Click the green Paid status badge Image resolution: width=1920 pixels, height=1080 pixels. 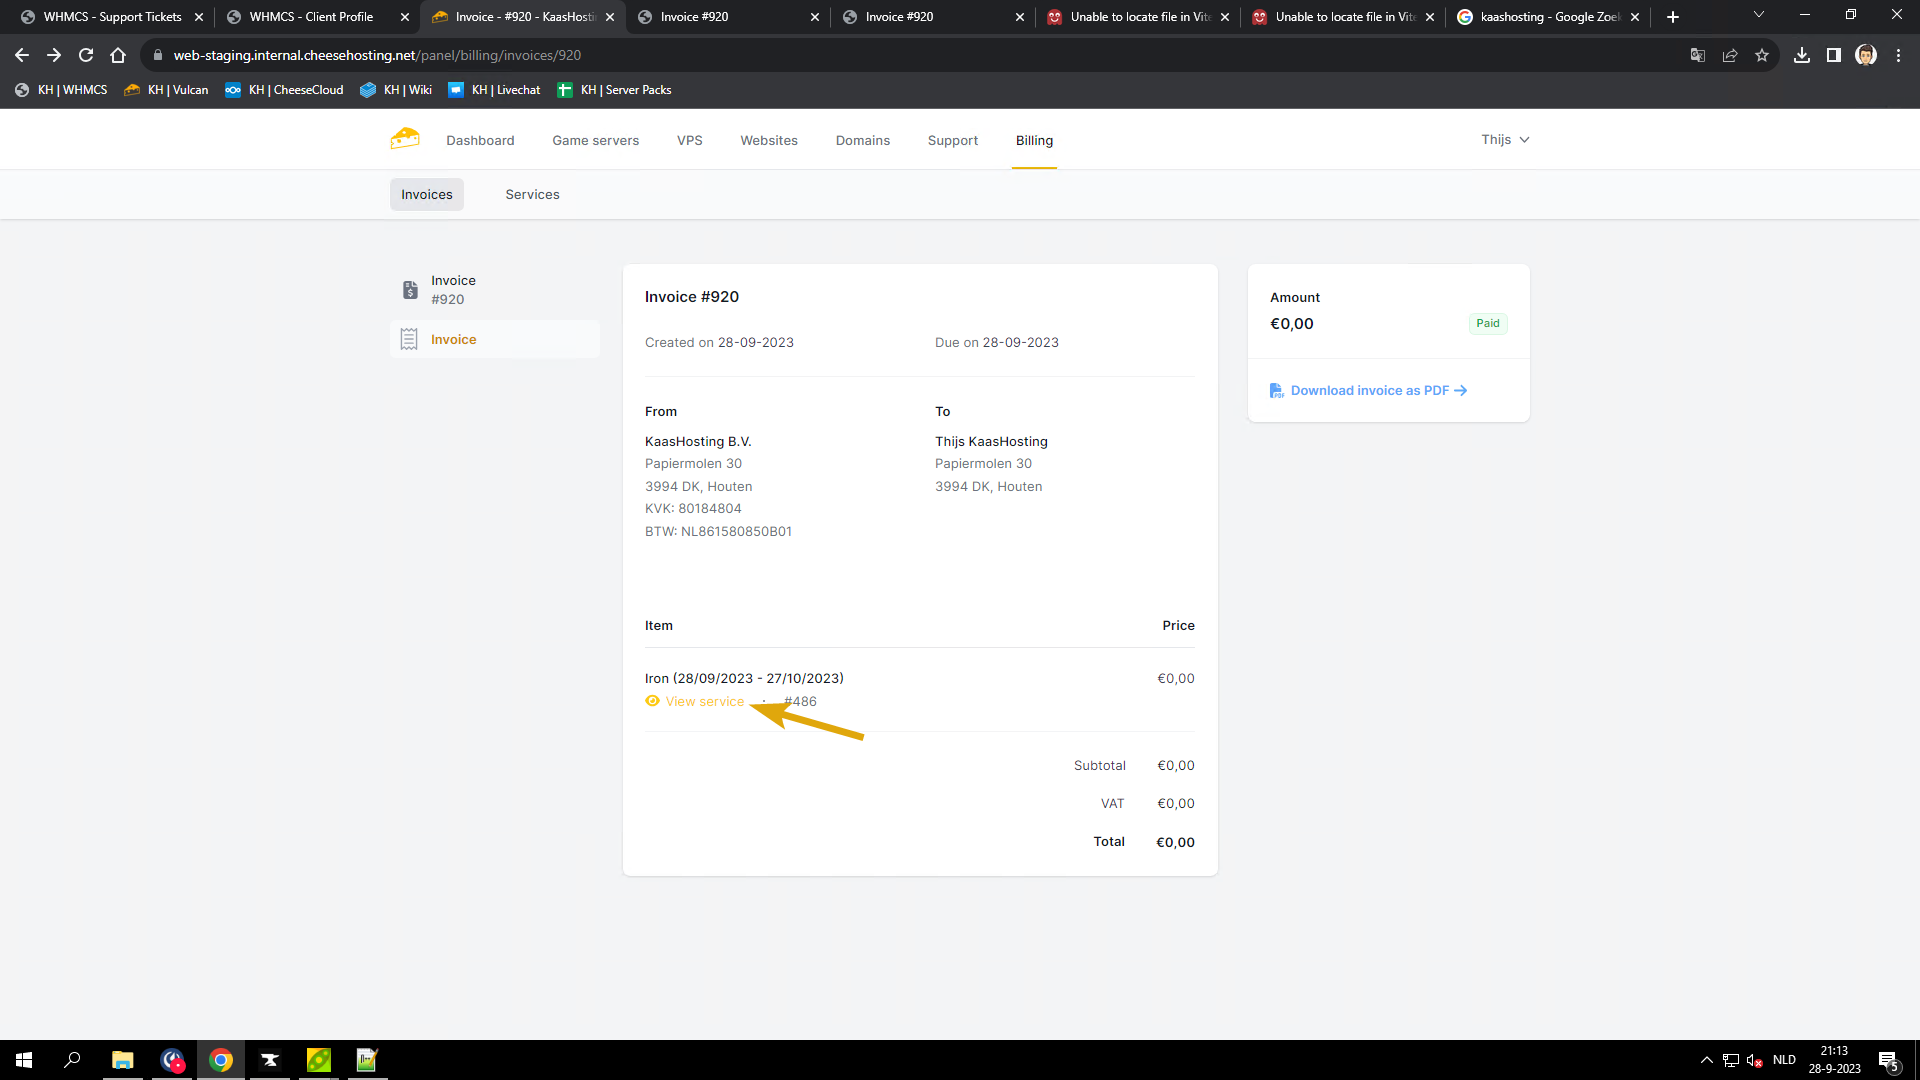click(x=1487, y=324)
